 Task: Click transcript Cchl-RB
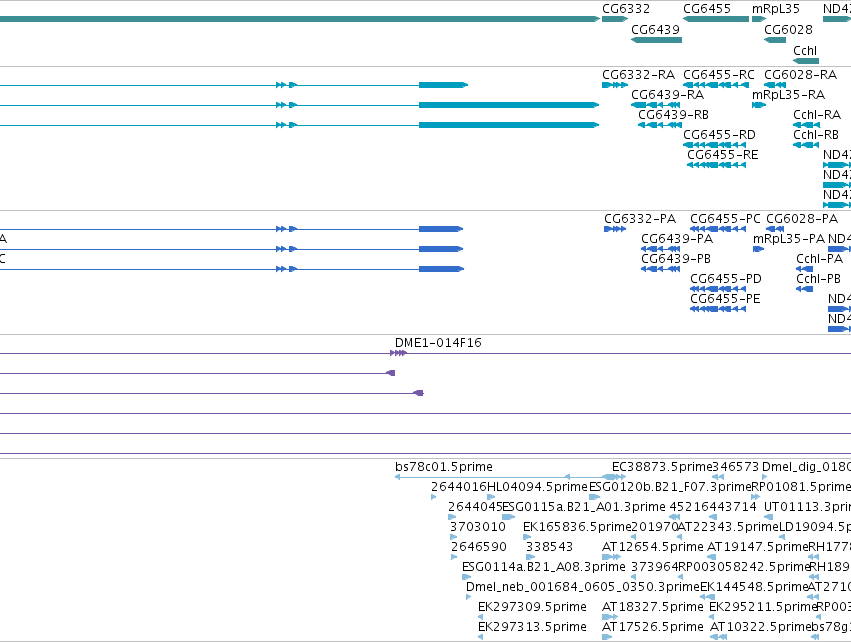pos(816,135)
